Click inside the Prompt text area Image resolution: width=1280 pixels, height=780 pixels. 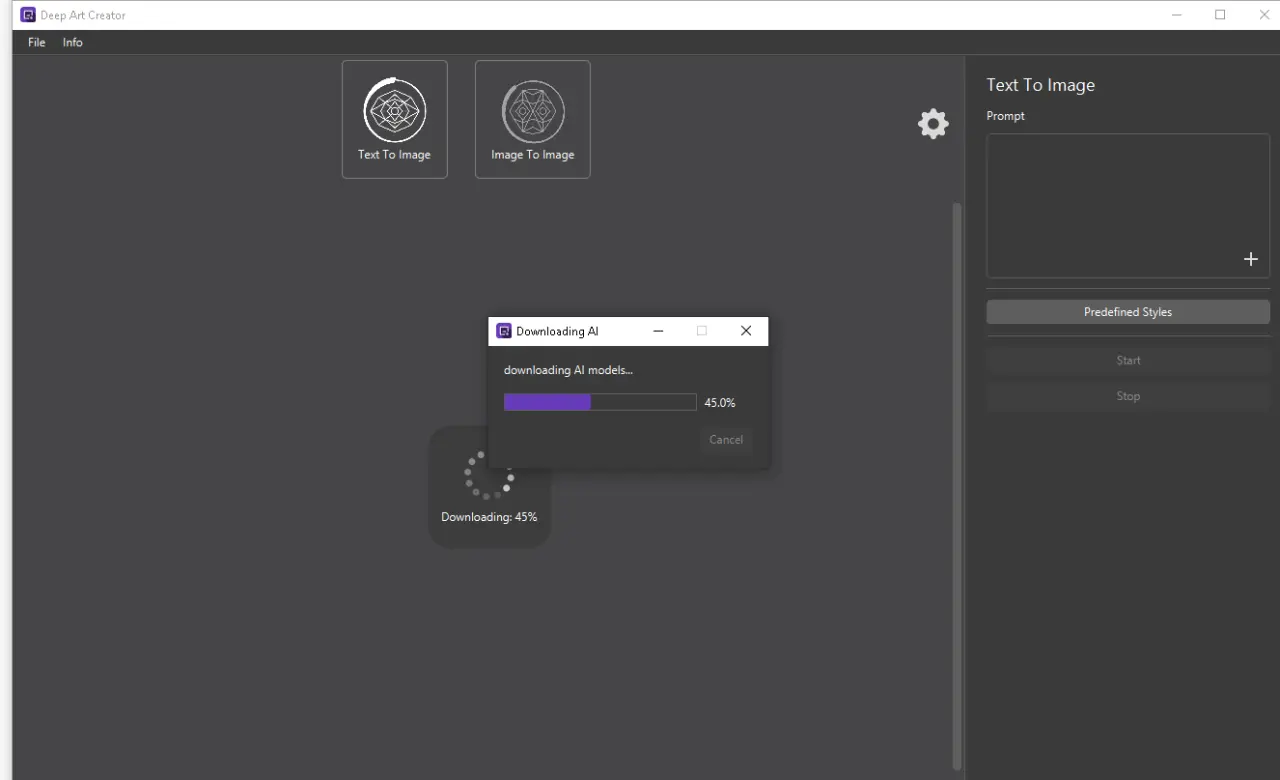[1128, 205]
